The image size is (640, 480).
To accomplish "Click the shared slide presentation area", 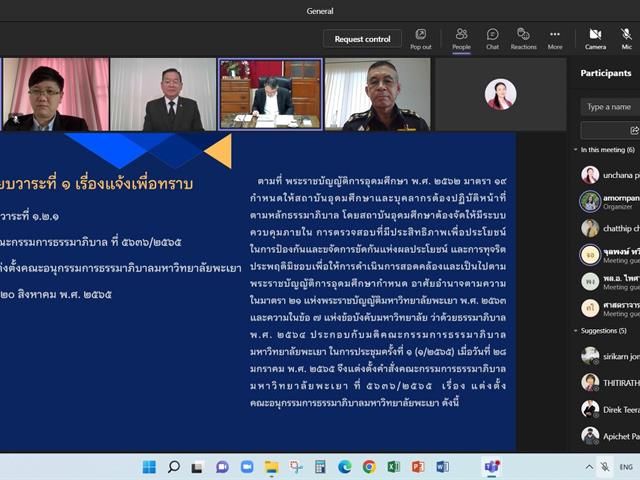I will pos(258,291).
